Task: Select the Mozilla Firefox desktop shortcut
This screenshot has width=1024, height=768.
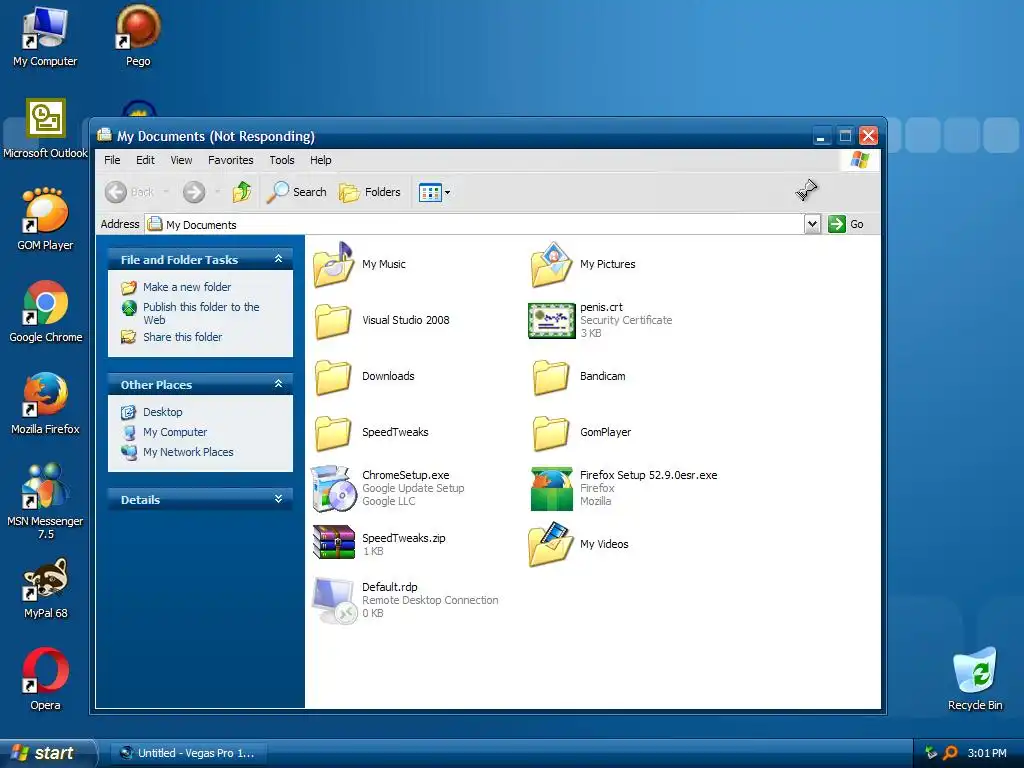Action: pos(45,404)
